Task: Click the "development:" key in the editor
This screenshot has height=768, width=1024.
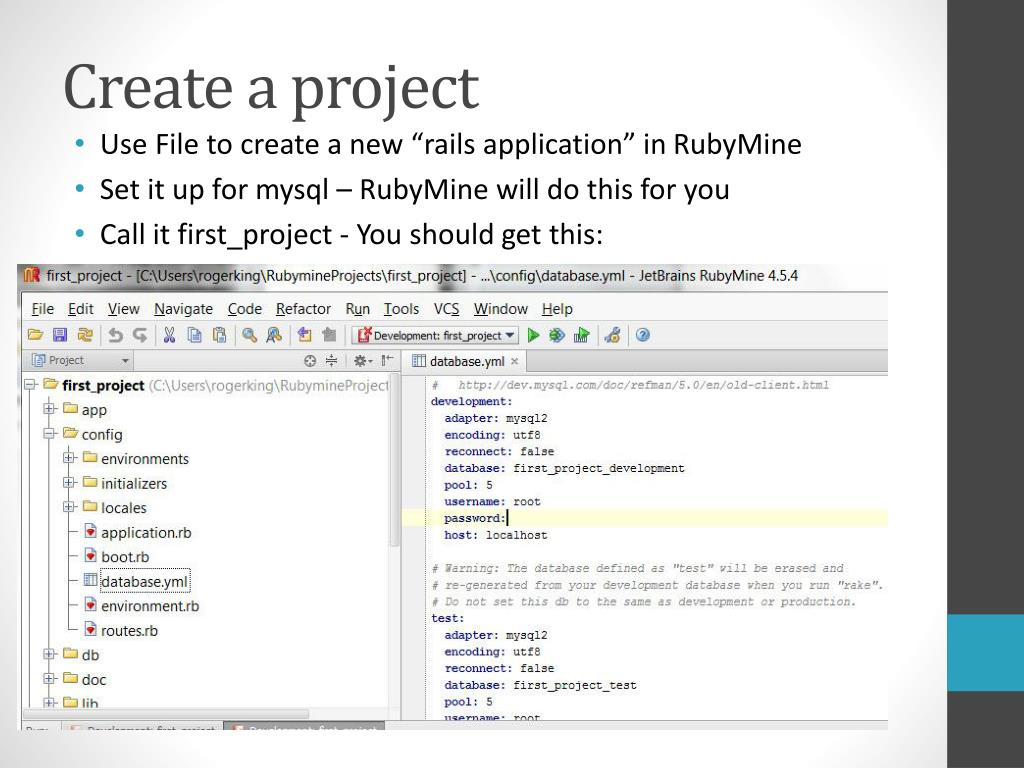Action: 472,402
